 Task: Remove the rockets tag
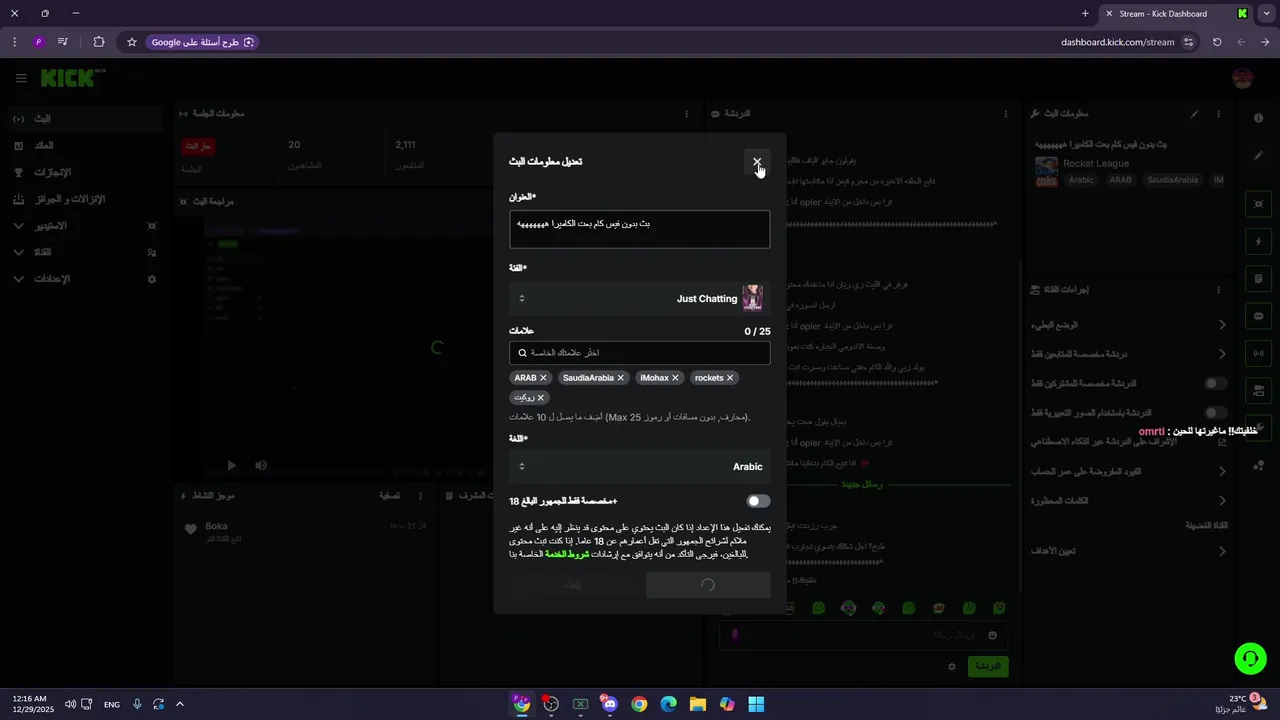pyautogui.click(x=730, y=378)
